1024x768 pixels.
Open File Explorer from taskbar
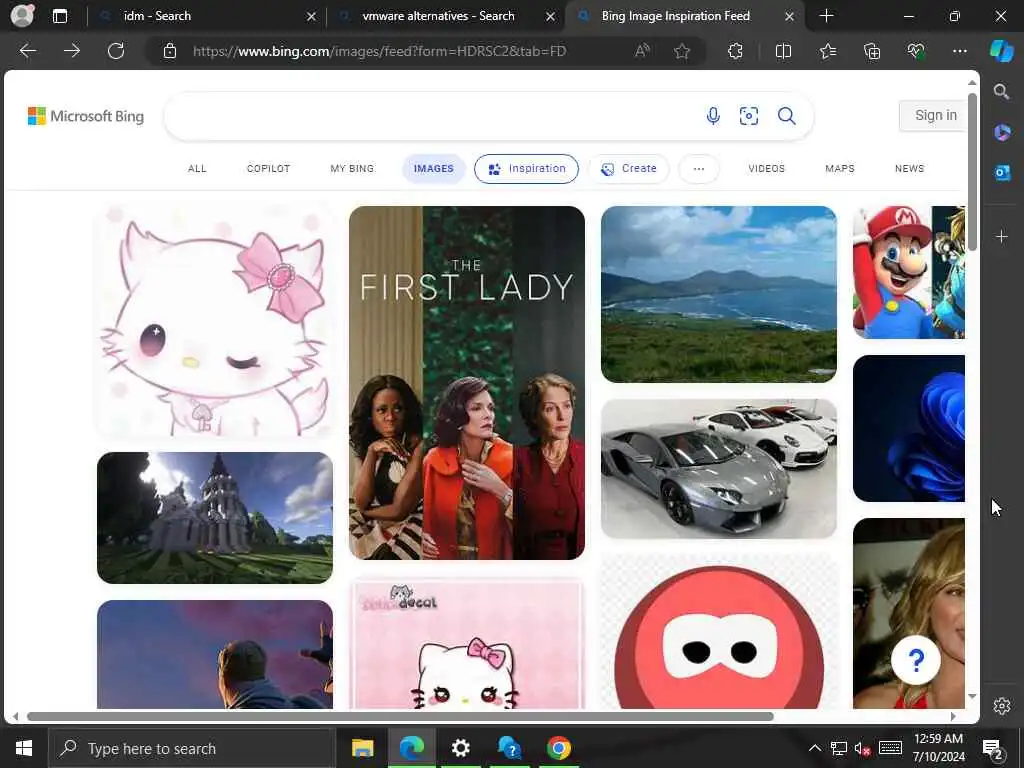click(x=362, y=748)
